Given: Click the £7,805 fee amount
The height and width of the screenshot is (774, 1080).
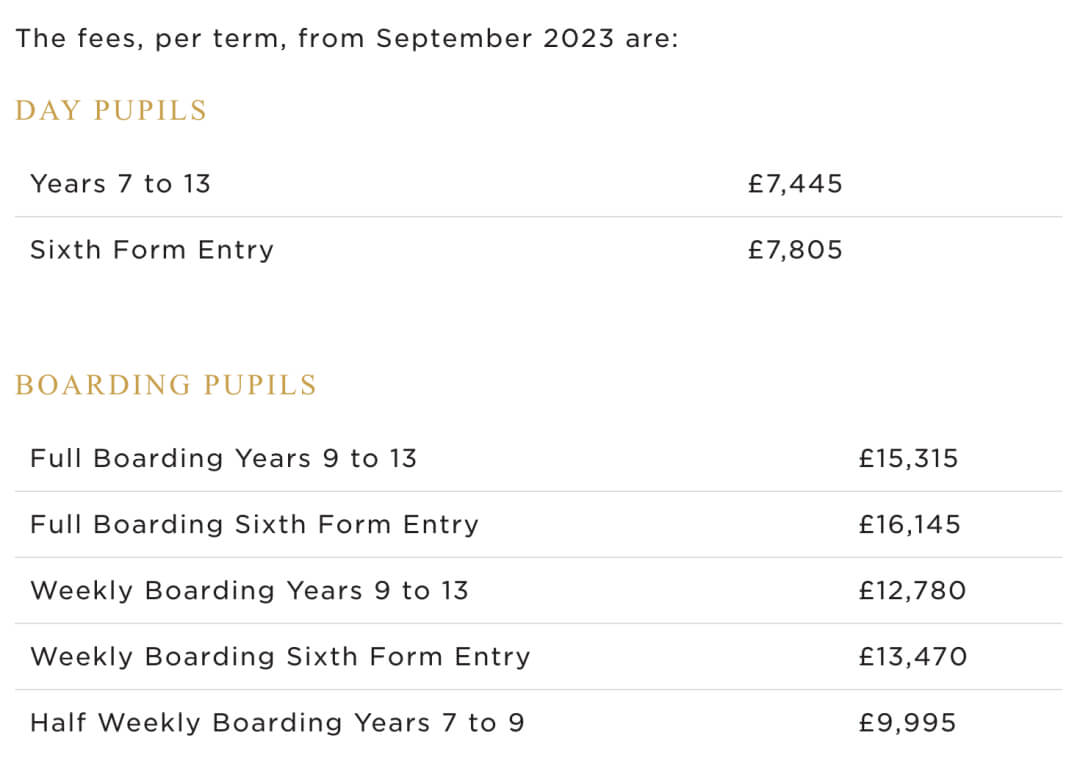Looking at the screenshot, I should (795, 250).
